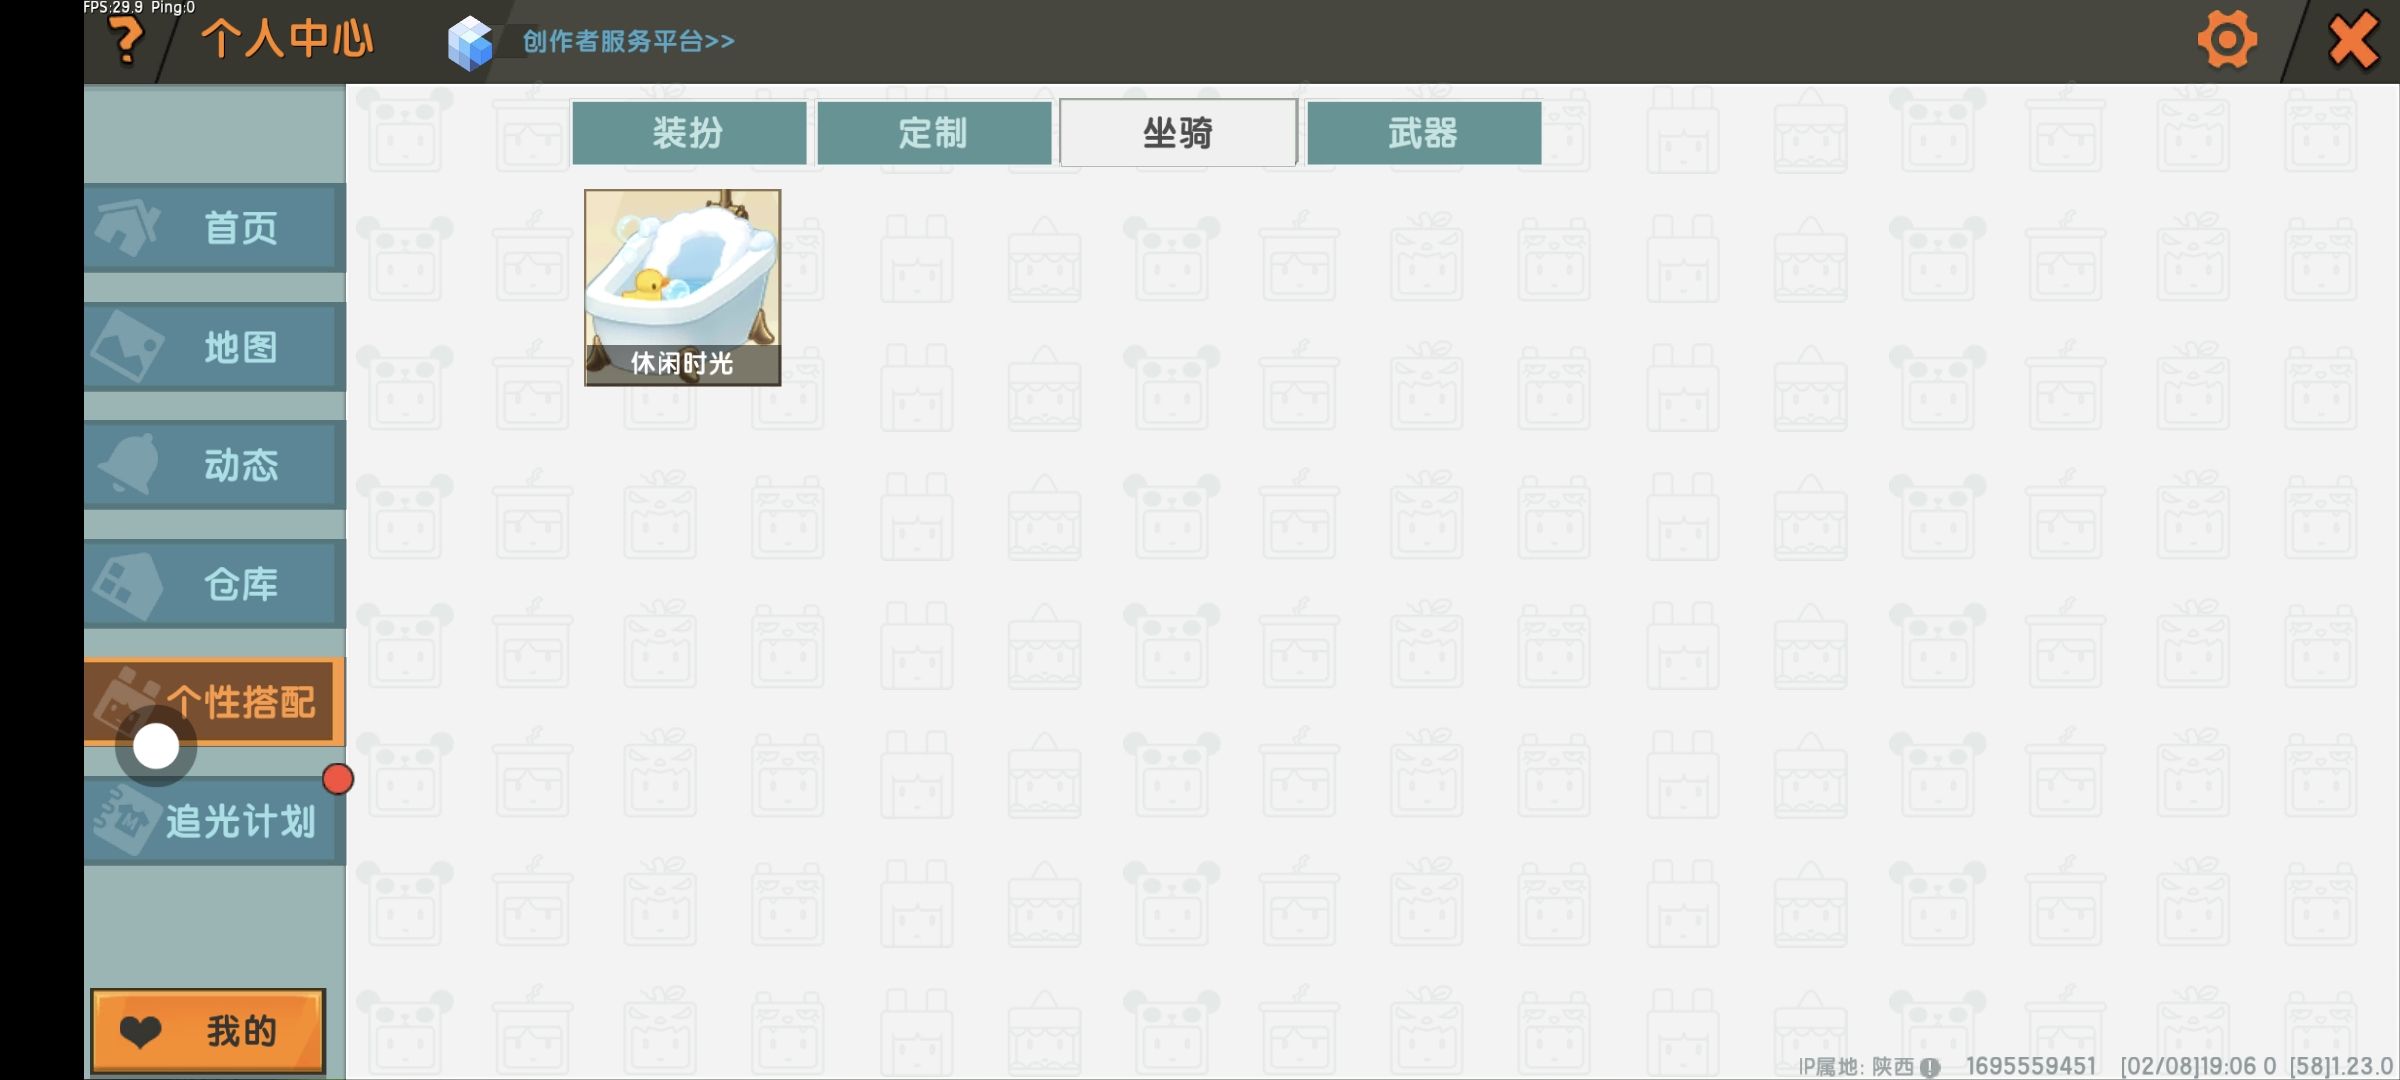Switch to the 武器 tab
This screenshot has width=2400, height=1080.
(x=1424, y=133)
